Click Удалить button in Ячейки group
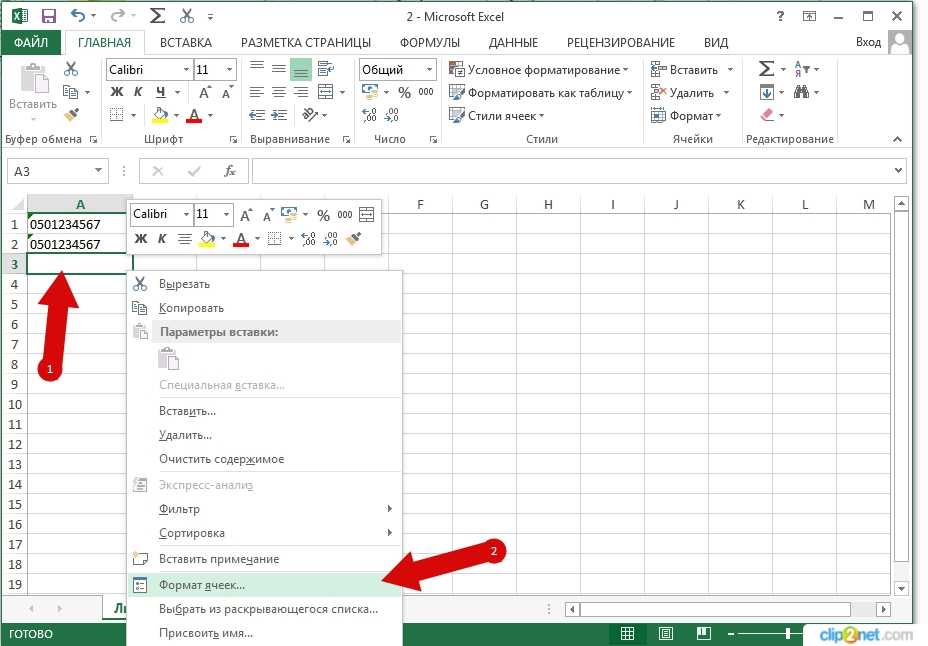The image size is (928, 646). coord(682,93)
